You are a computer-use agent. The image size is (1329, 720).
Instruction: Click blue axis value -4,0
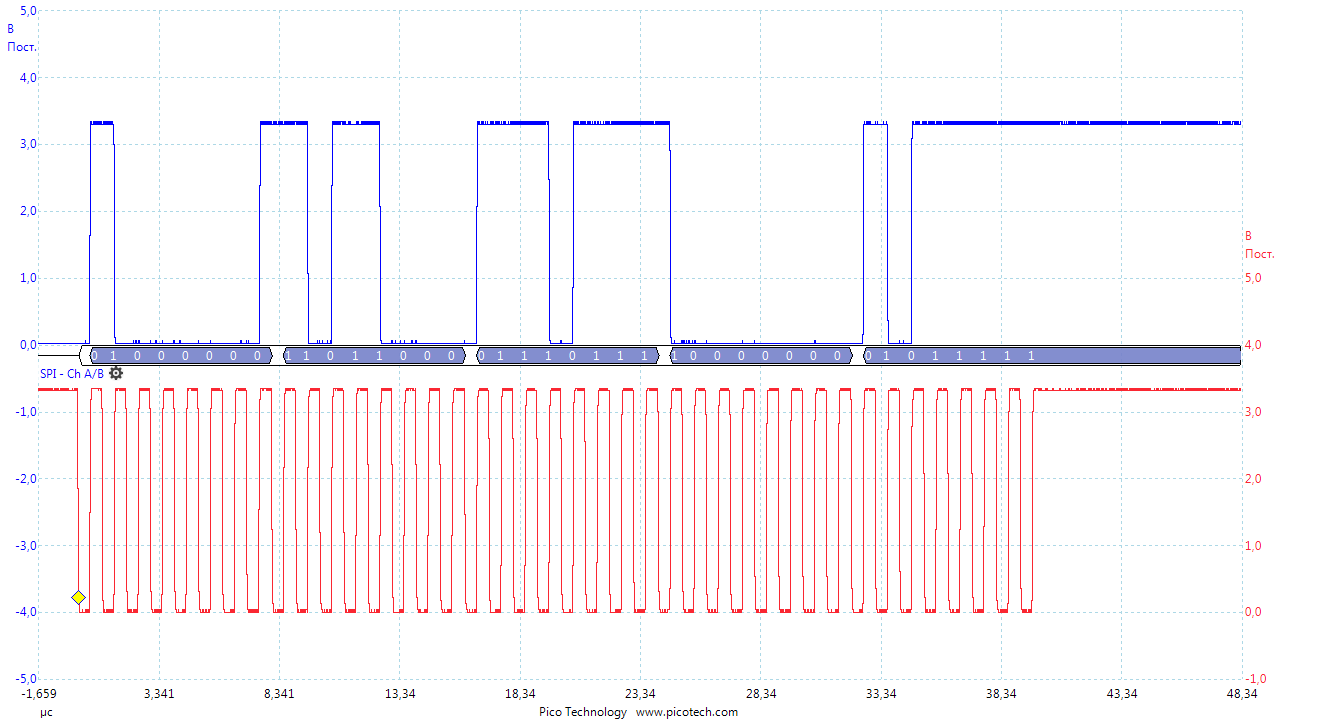pos(25,612)
